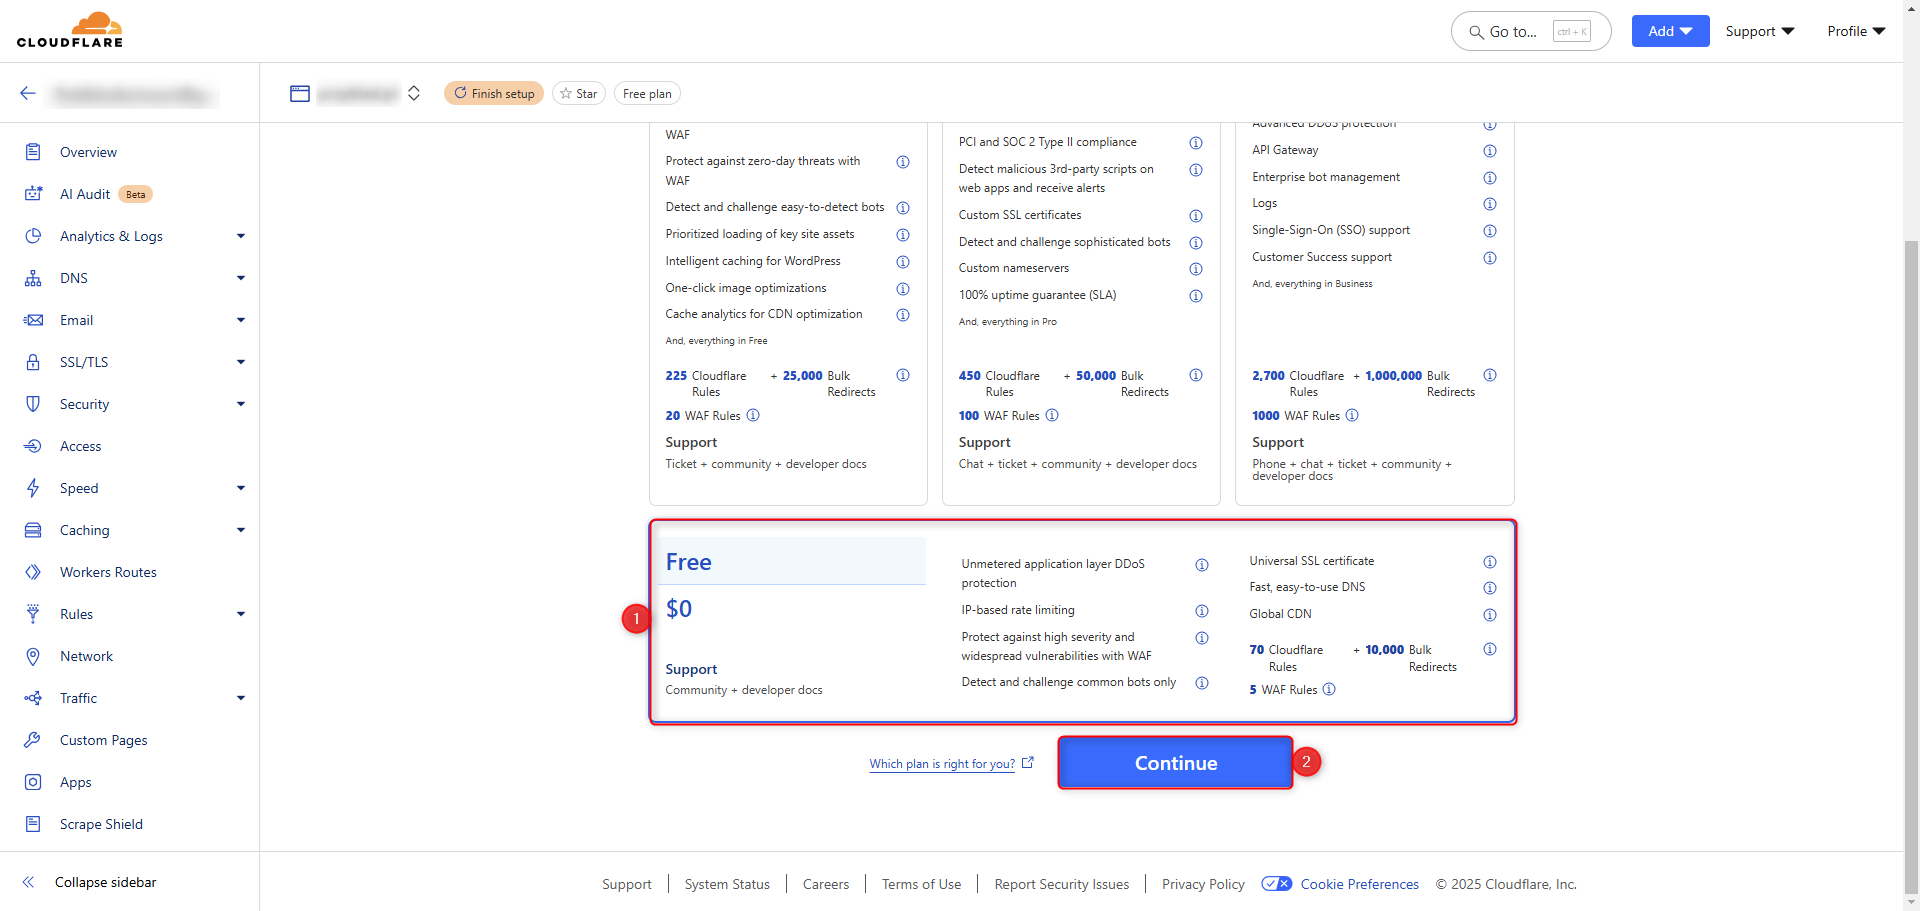Click the back arrow icon in sidebar

tap(28, 93)
